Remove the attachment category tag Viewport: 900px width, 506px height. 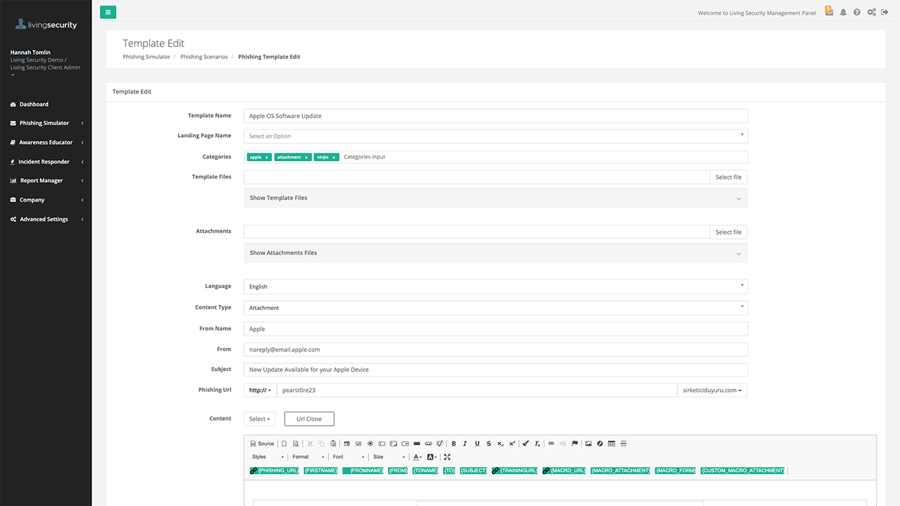point(306,157)
